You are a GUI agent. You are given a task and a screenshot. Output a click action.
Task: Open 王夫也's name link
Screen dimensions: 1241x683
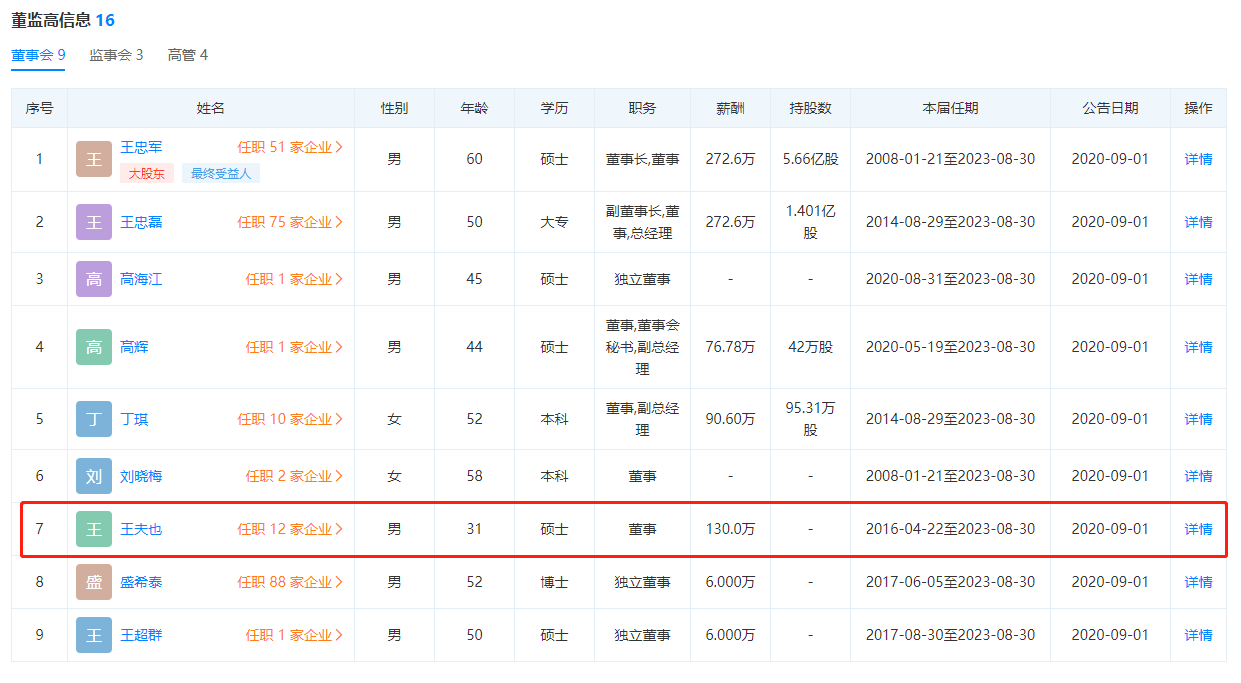click(x=141, y=529)
